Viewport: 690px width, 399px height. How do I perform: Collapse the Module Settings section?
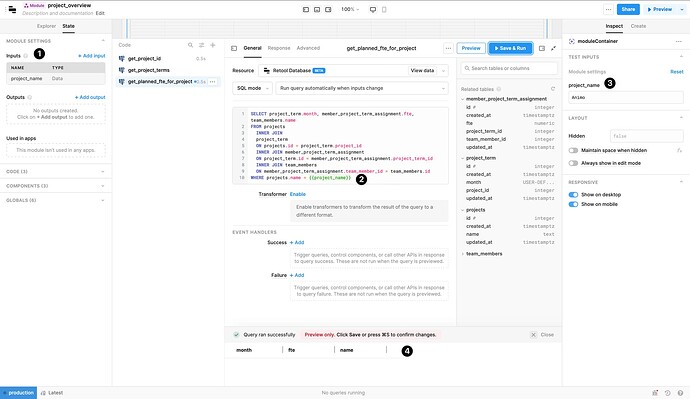pos(103,40)
